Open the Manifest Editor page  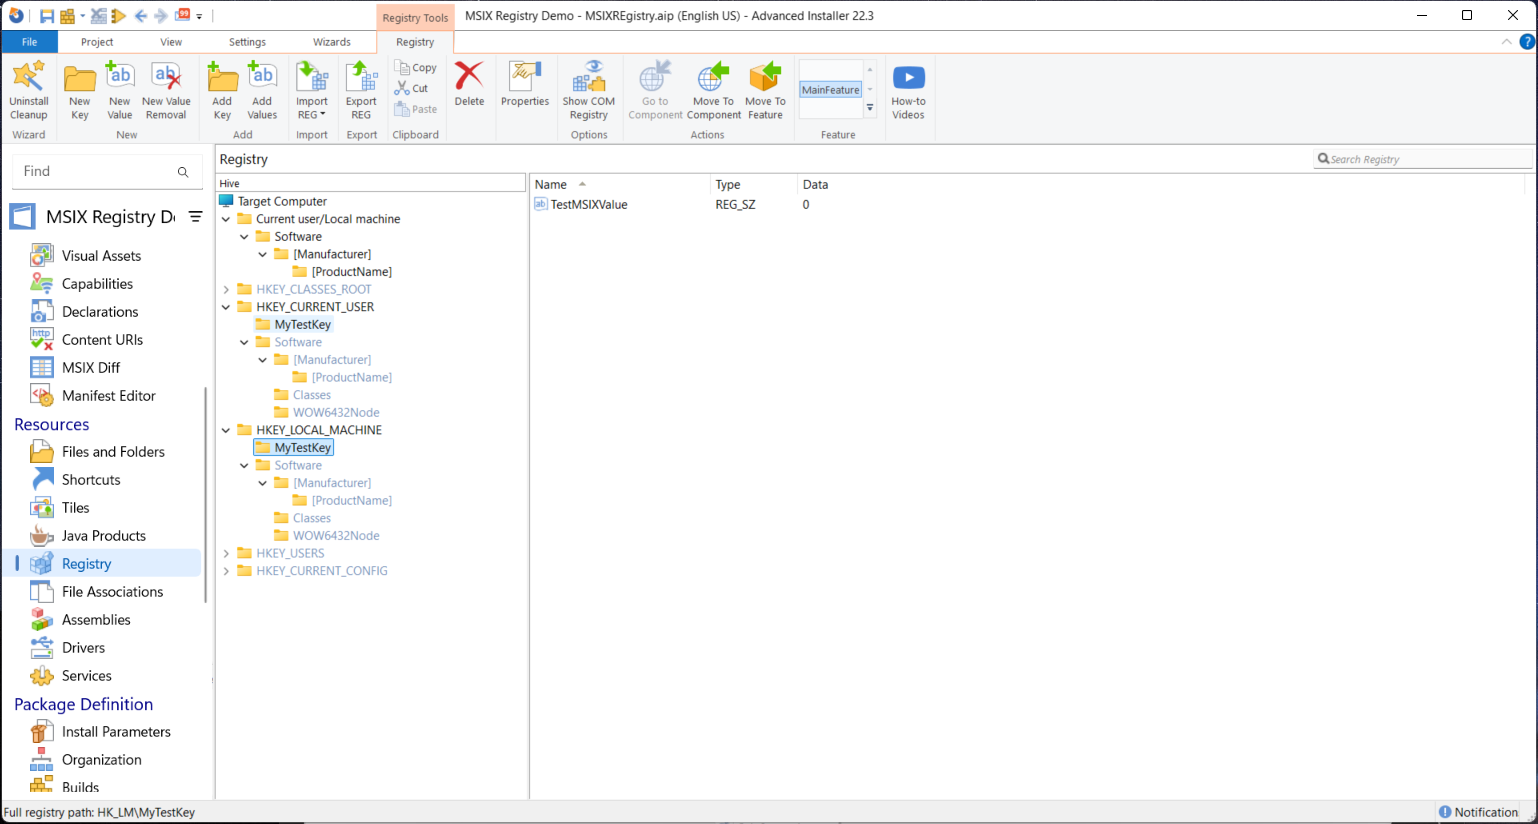[x=108, y=396]
